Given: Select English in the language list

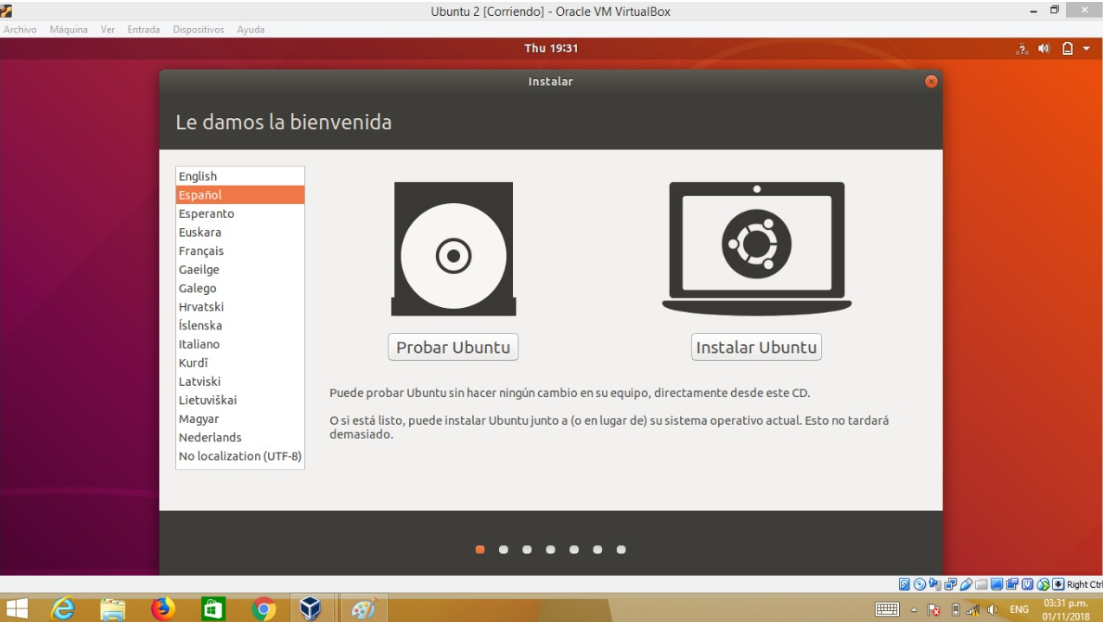Looking at the screenshot, I should pyautogui.click(x=240, y=176).
